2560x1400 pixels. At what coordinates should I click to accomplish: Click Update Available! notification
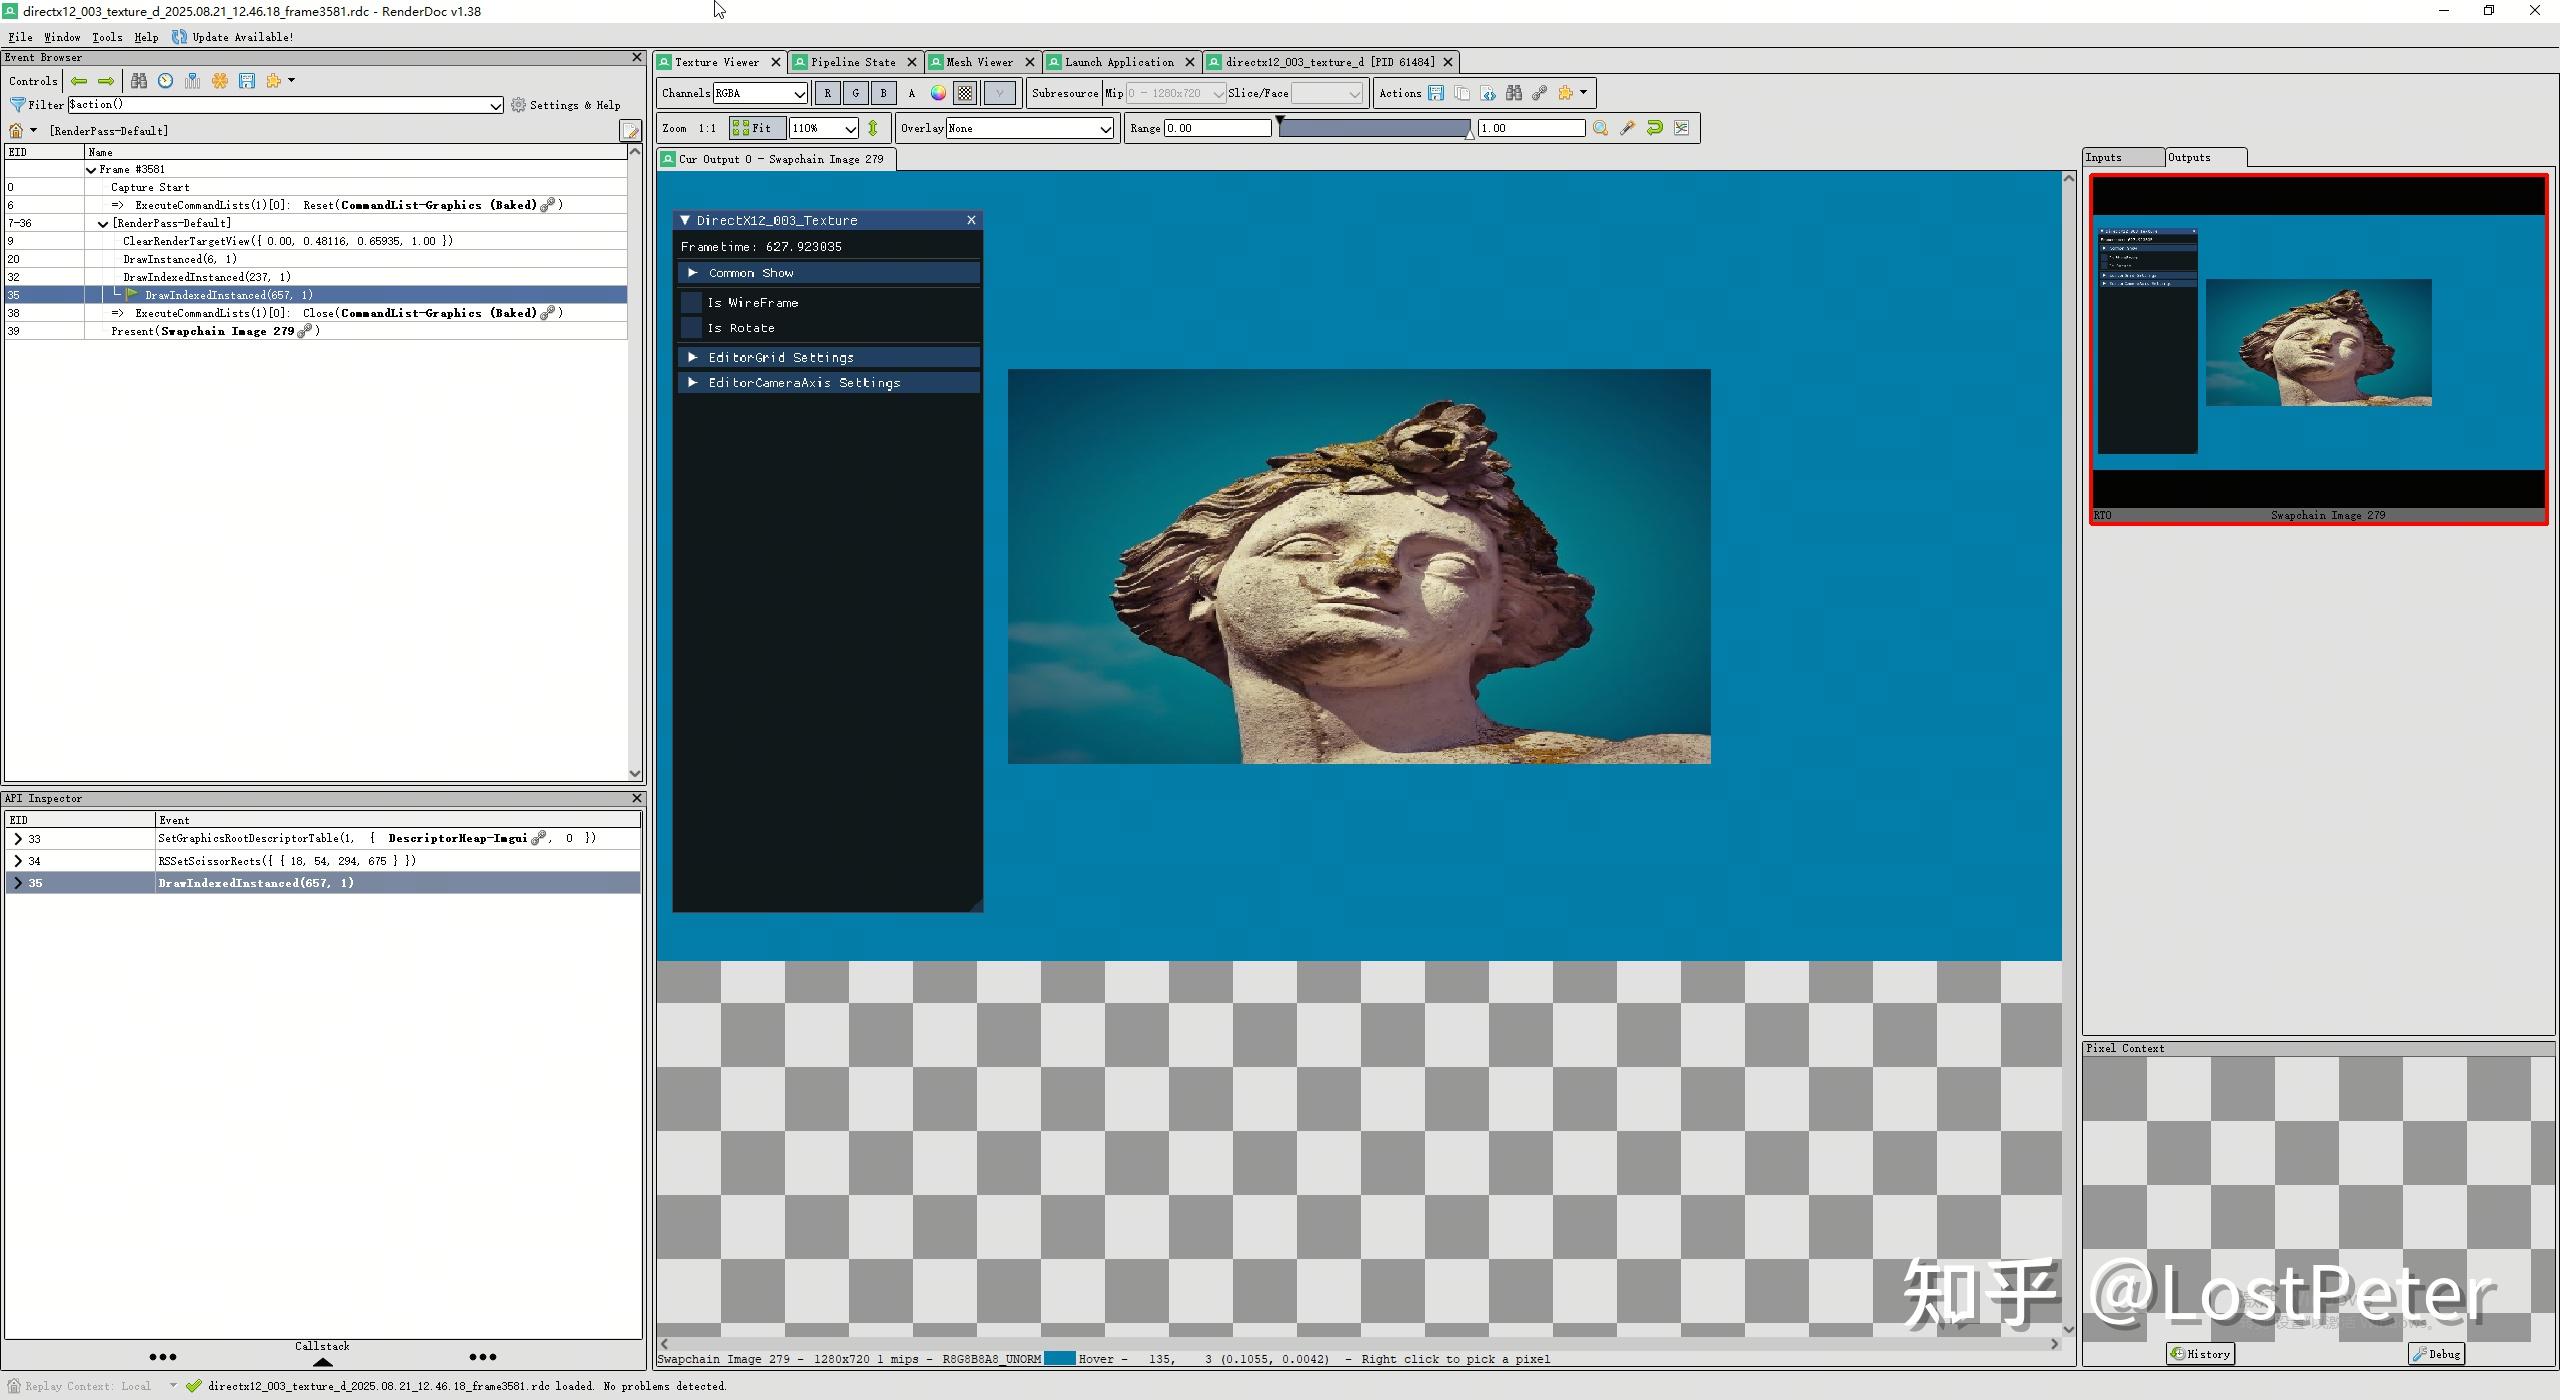coord(233,37)
